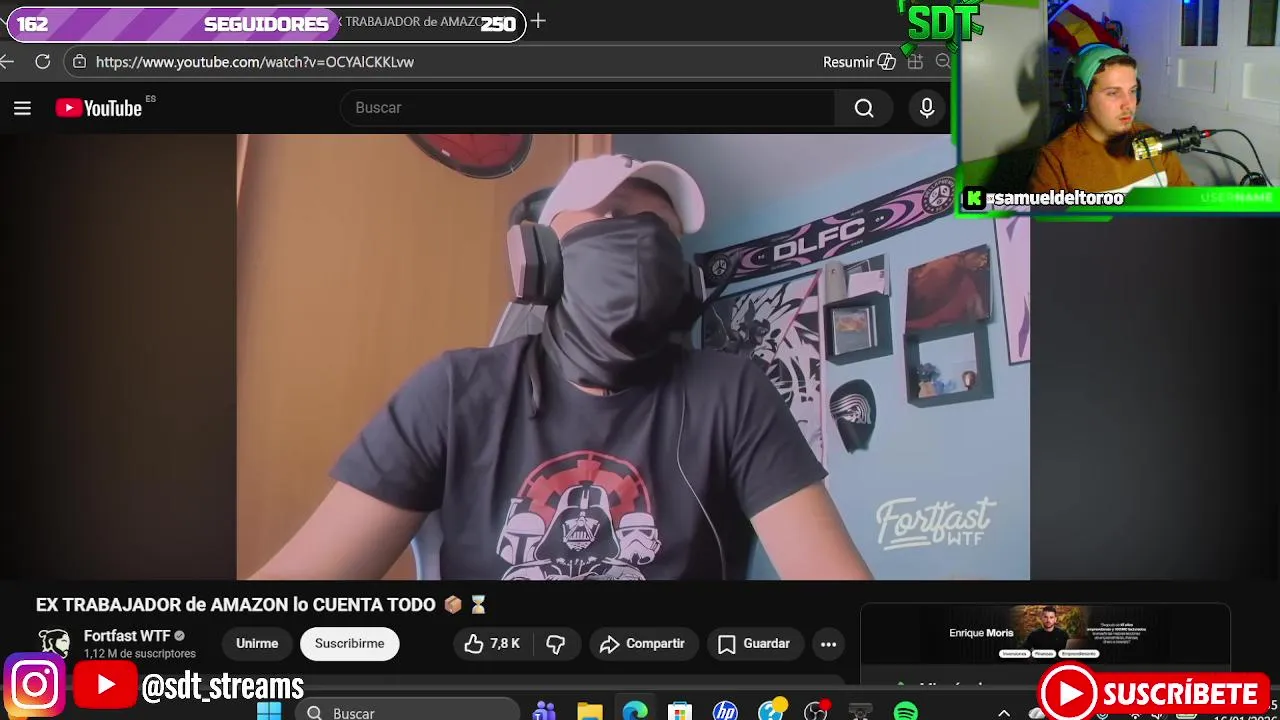Open the camera app in taskbar
This screenshot has height=720, width=1280.
860,712
